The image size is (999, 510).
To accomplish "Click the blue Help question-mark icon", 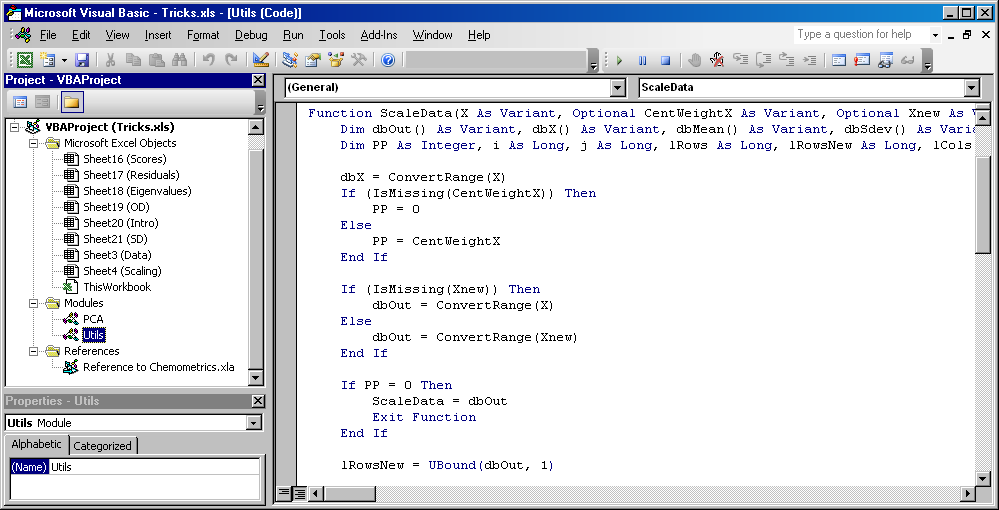I will [x=388, y=60].
